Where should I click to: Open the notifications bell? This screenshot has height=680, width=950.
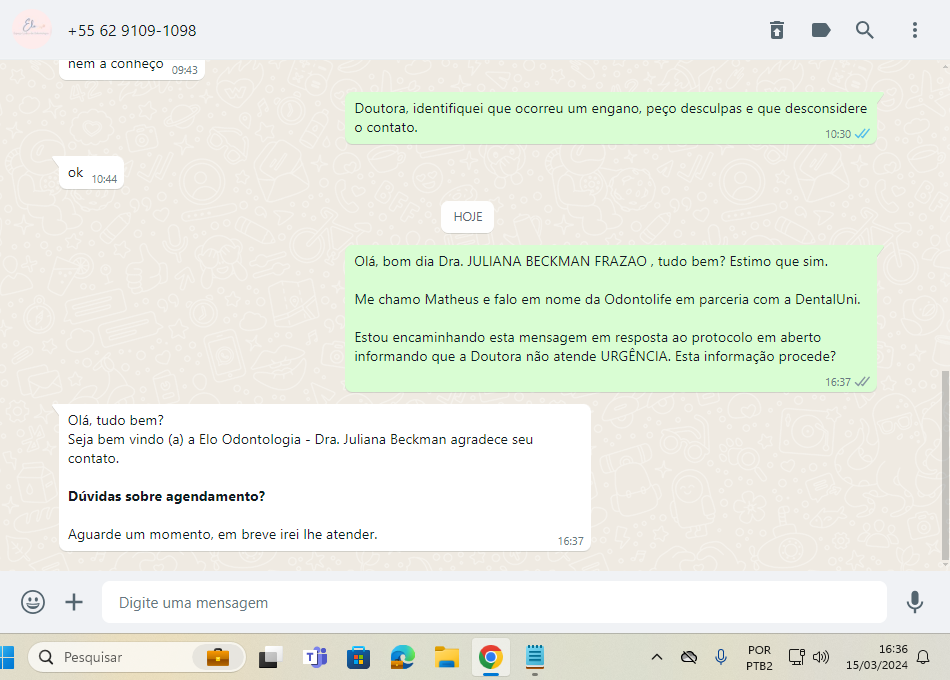(923, 657)
